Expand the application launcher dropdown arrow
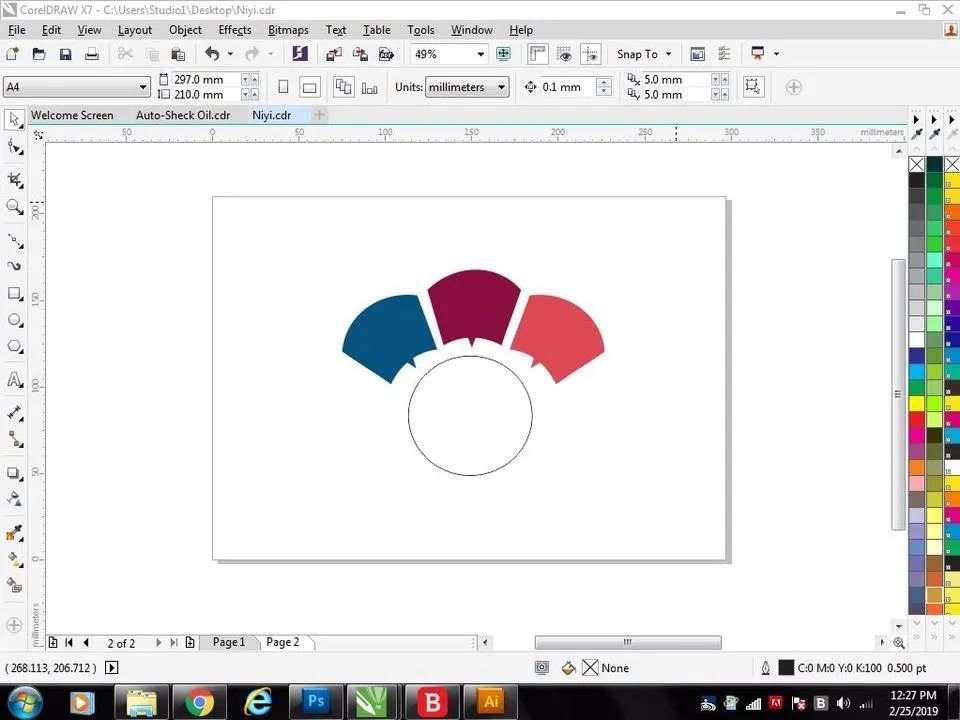The height and width of the screenshot is (720, 960). 776,54
